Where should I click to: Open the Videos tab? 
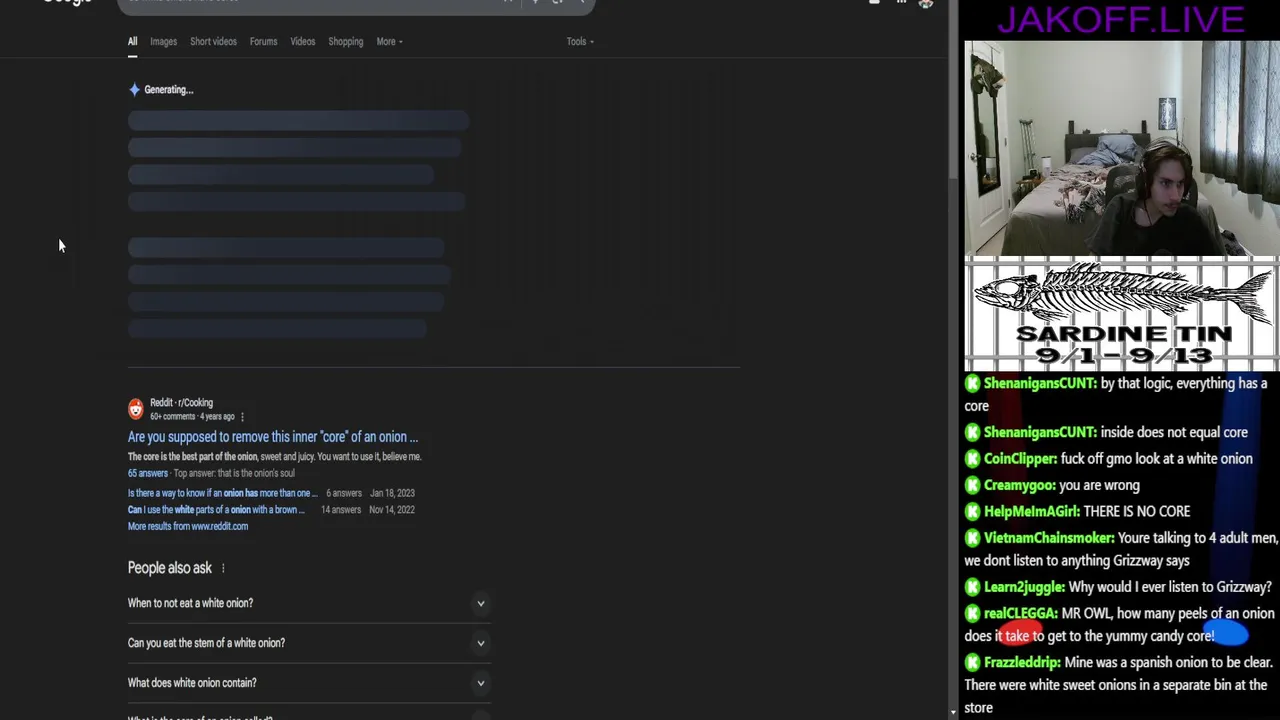[x=302, y=41]
